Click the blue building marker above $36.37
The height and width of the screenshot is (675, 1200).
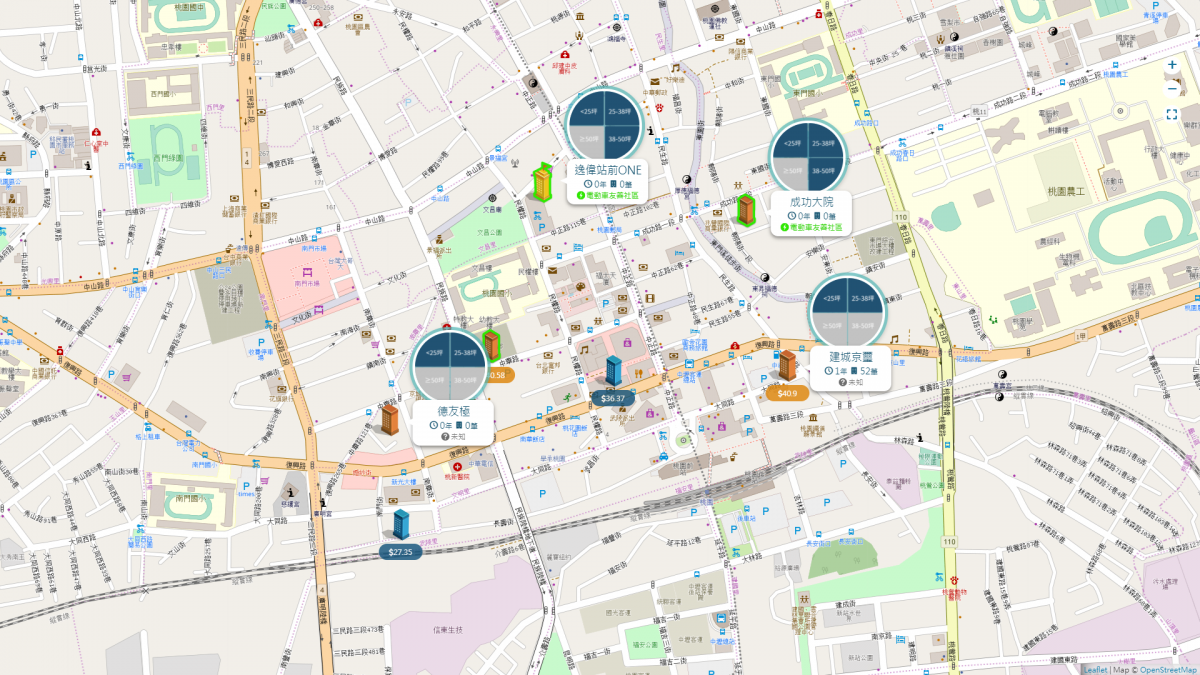coord(613,371)
